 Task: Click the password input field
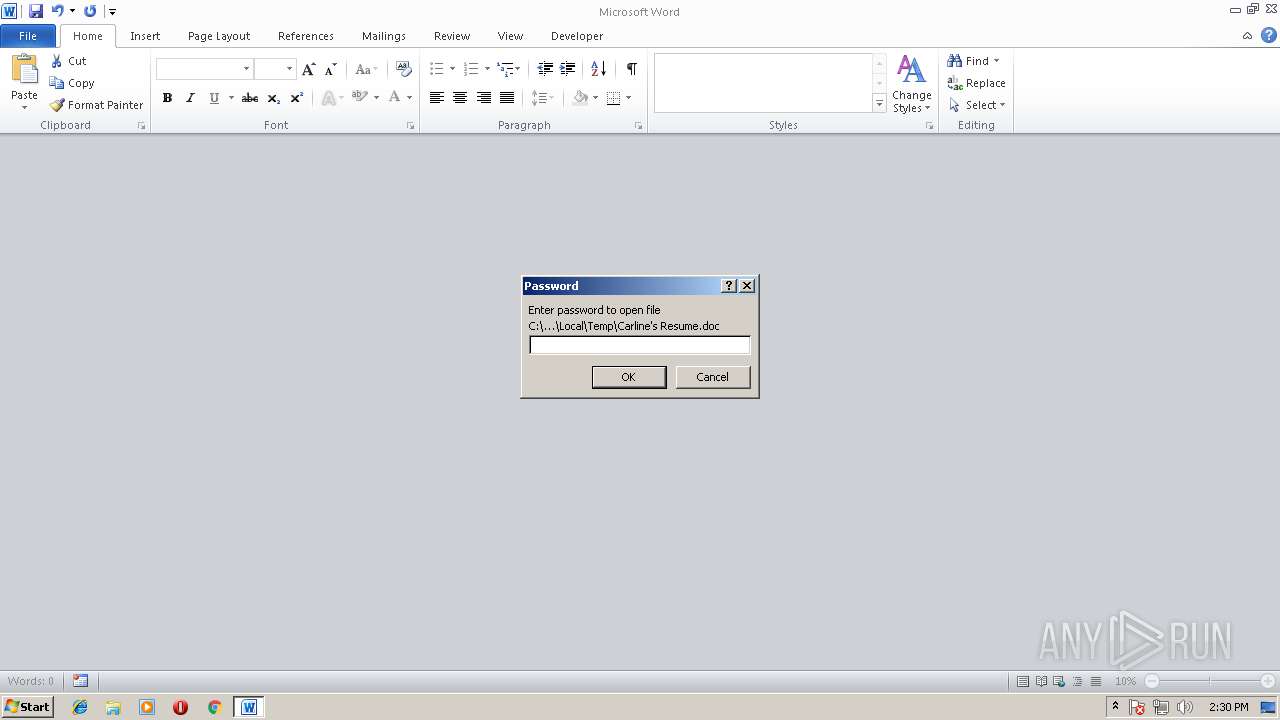[639, 345]
